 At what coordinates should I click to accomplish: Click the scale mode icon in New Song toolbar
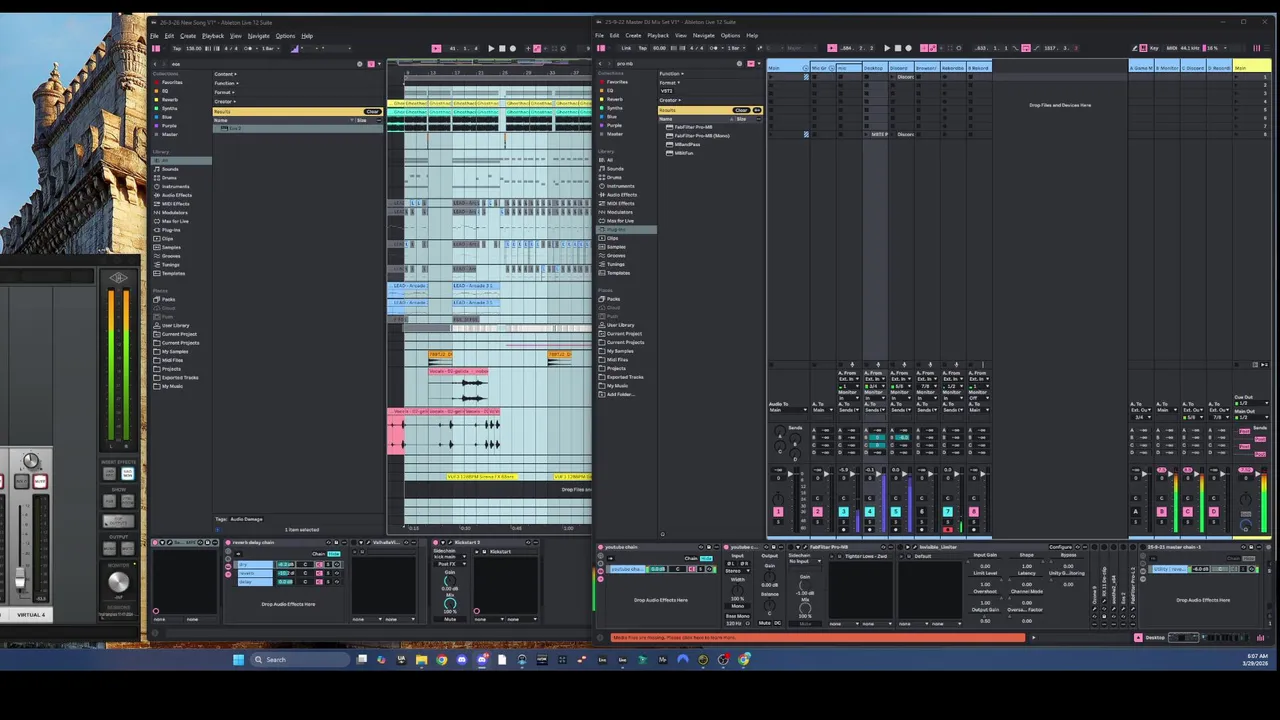pos(294,48)
